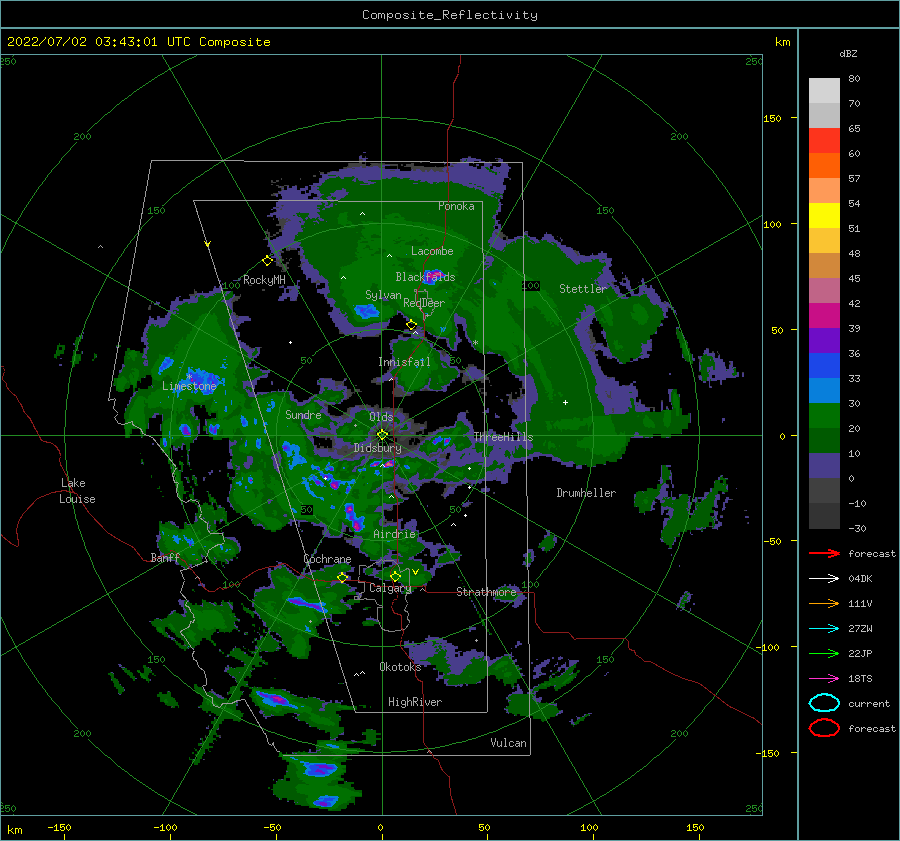Pick the bright red 65-60 dBZ swatch
This screenshot has height=841, width=900.
point(824,141)
